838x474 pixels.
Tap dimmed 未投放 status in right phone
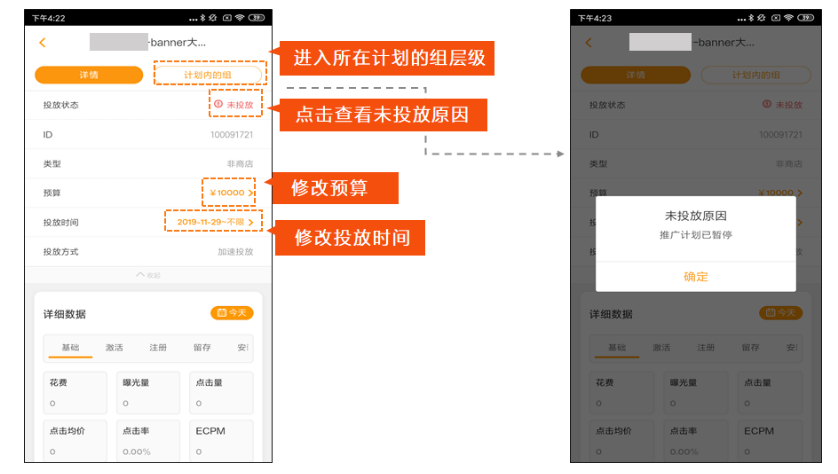pos(789,105)
